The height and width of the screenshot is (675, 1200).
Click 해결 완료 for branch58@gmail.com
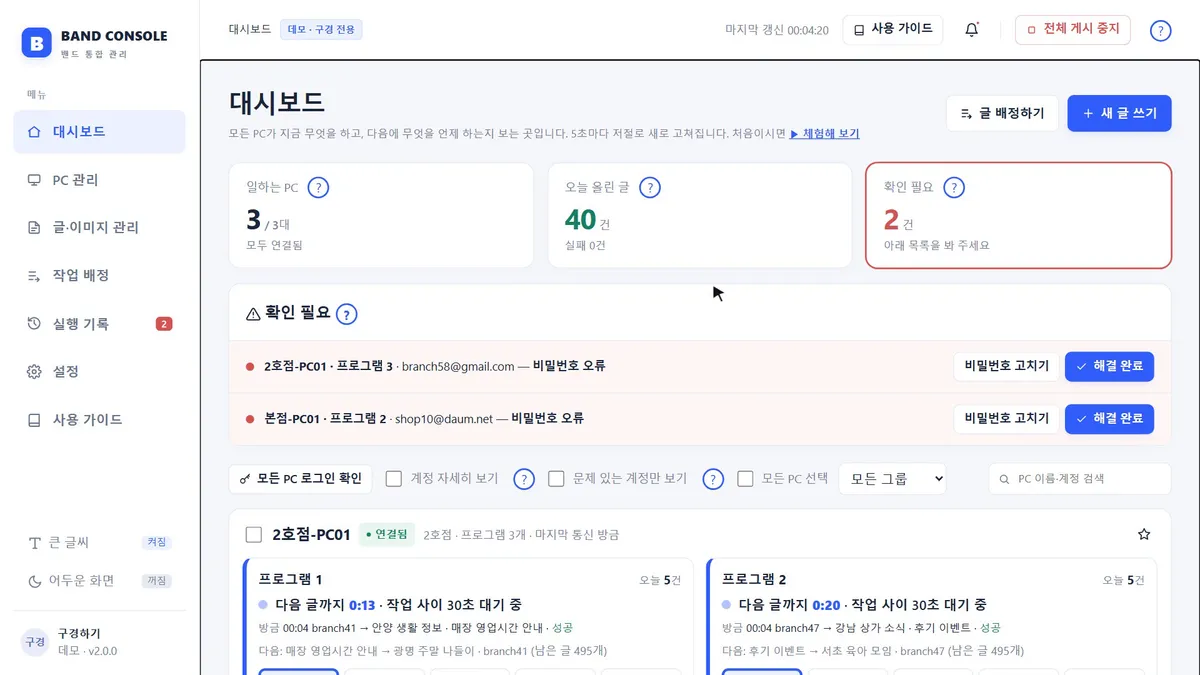(x=1109, y=366)
